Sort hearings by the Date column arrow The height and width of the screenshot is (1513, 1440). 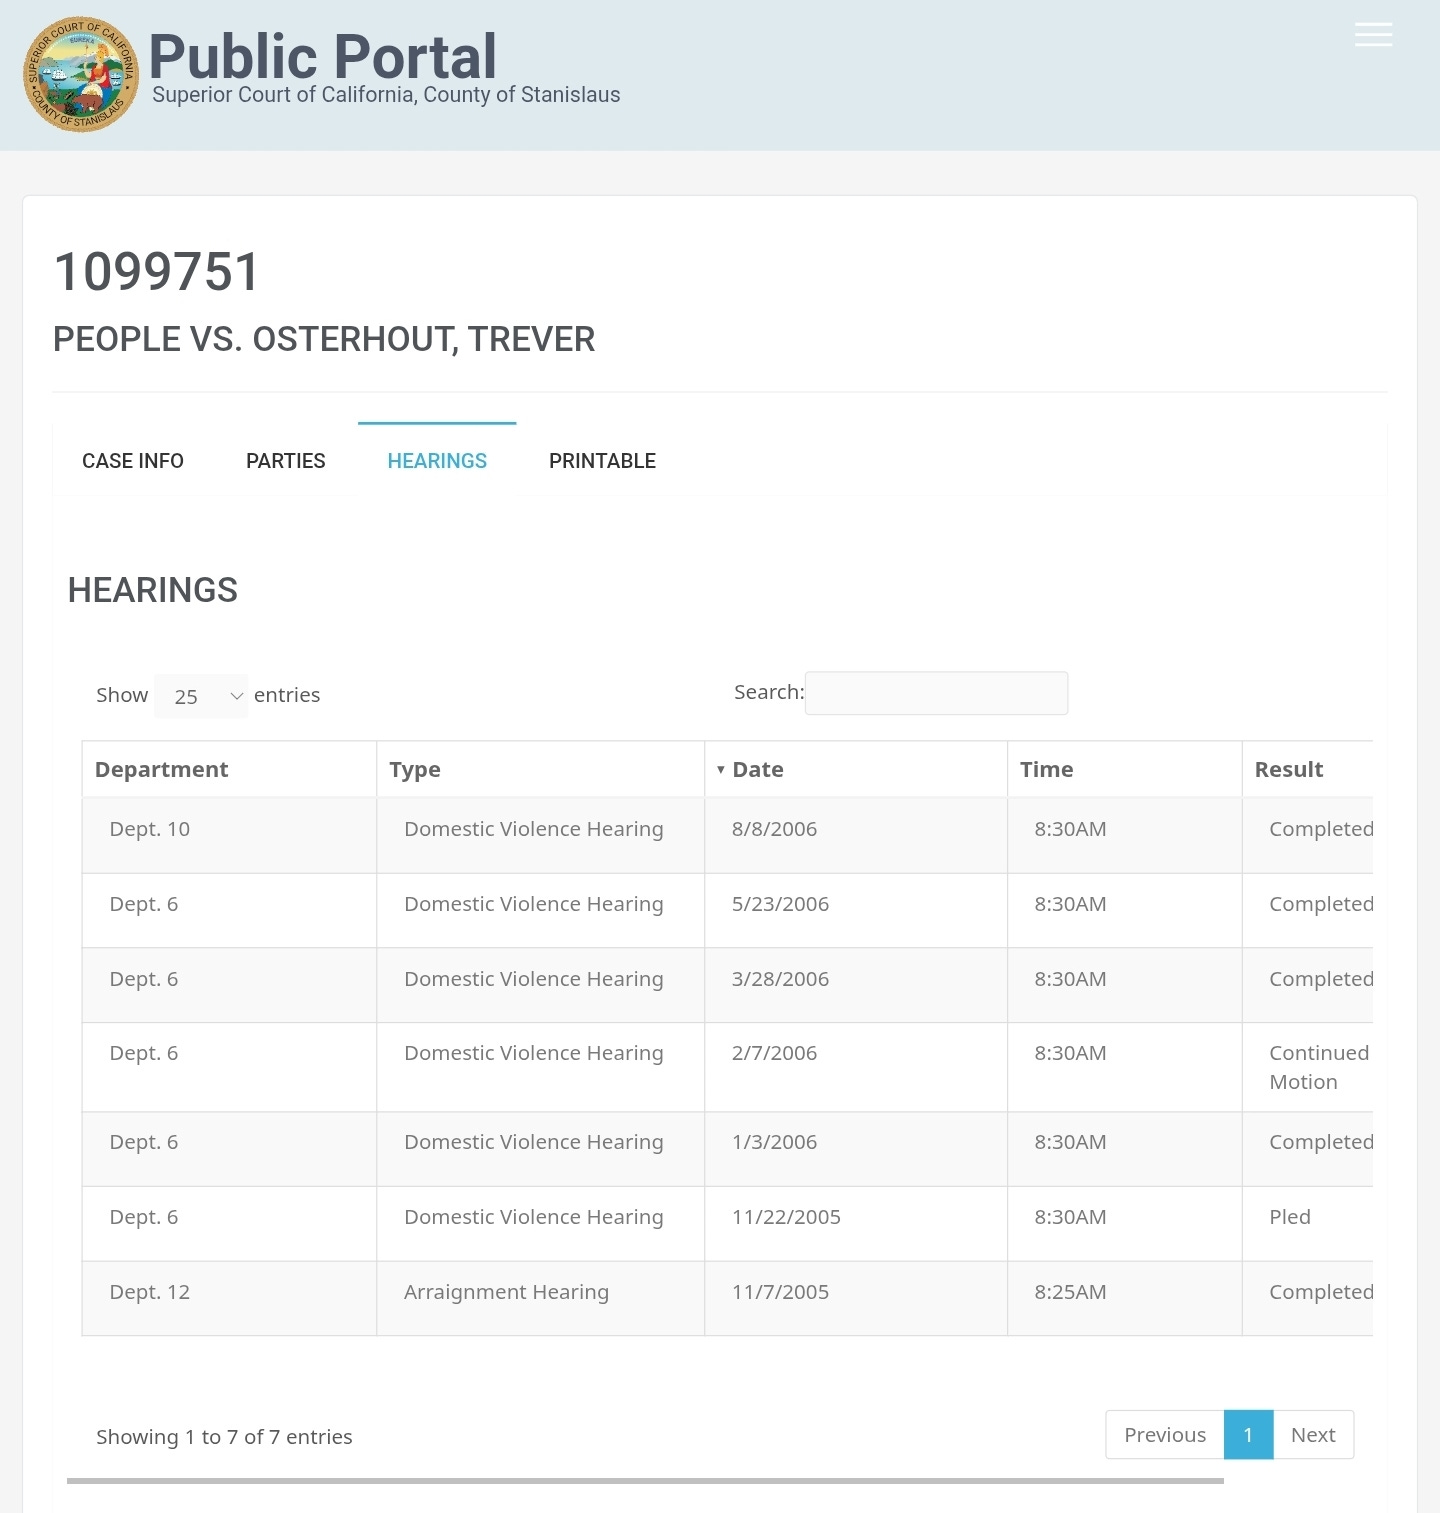click(x=720, y=770)
